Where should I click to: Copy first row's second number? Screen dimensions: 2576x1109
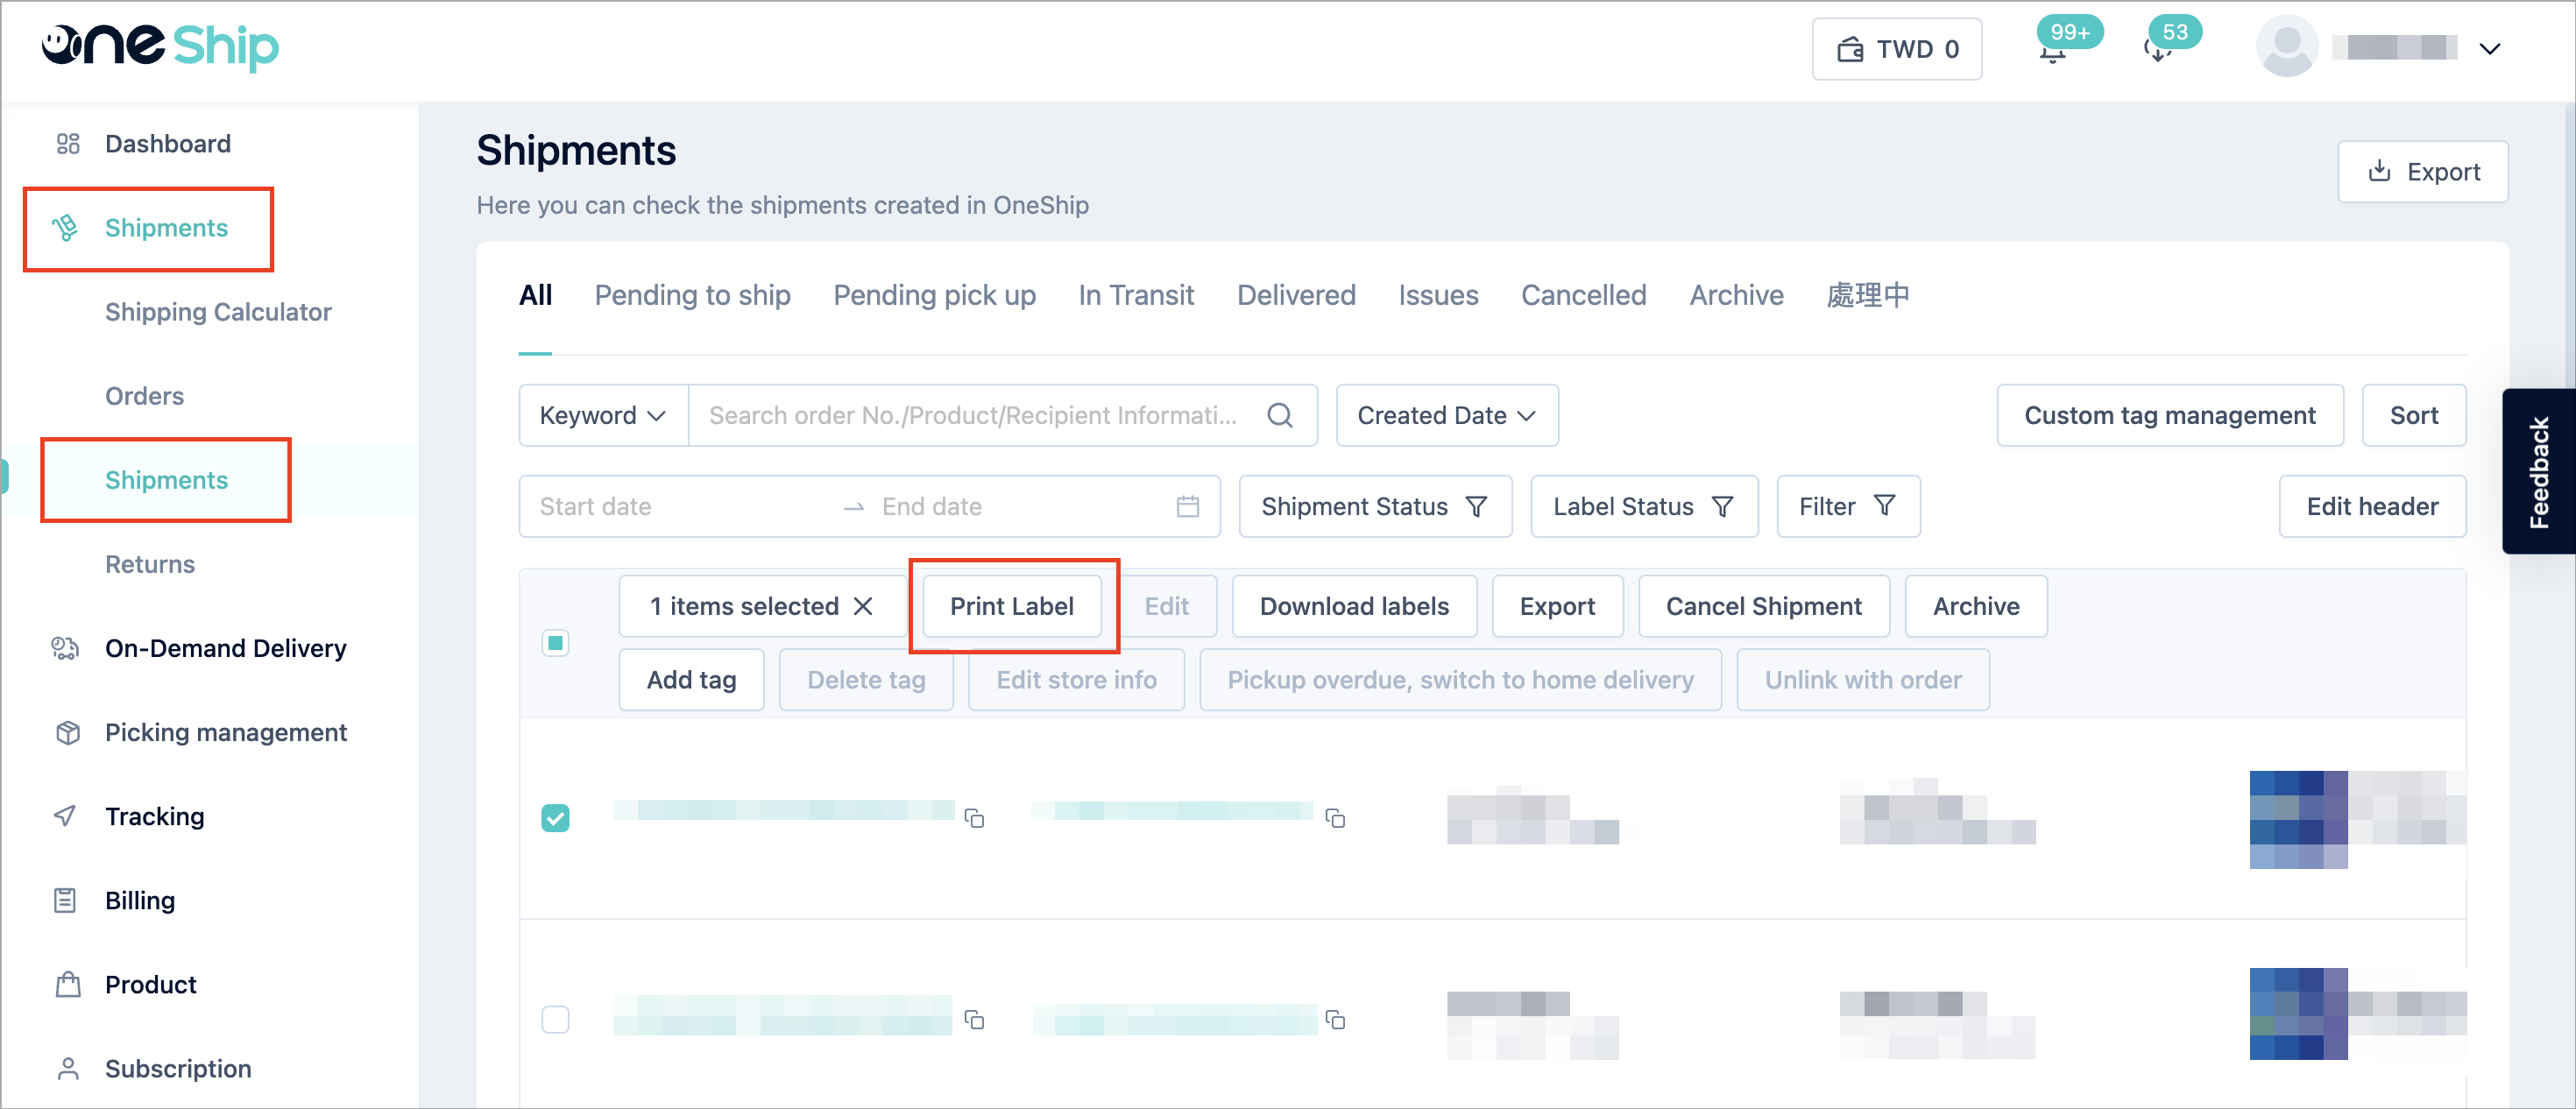(1334, 818)
